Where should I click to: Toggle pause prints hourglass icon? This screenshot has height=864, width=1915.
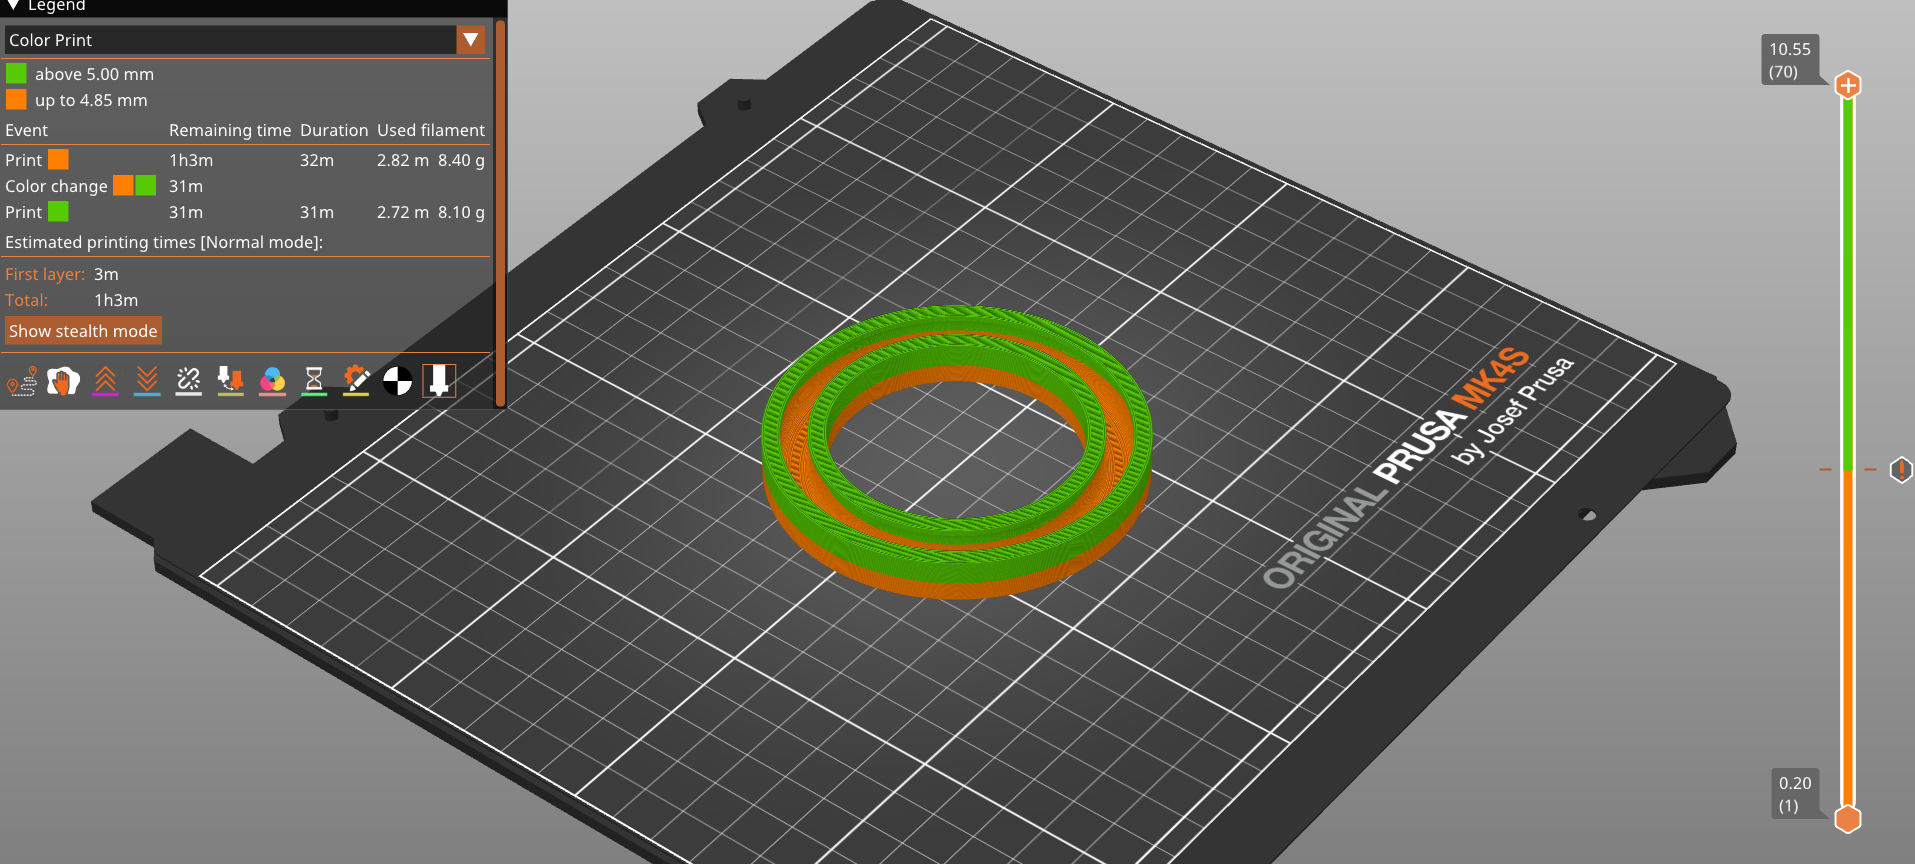(x=314, y=381)
